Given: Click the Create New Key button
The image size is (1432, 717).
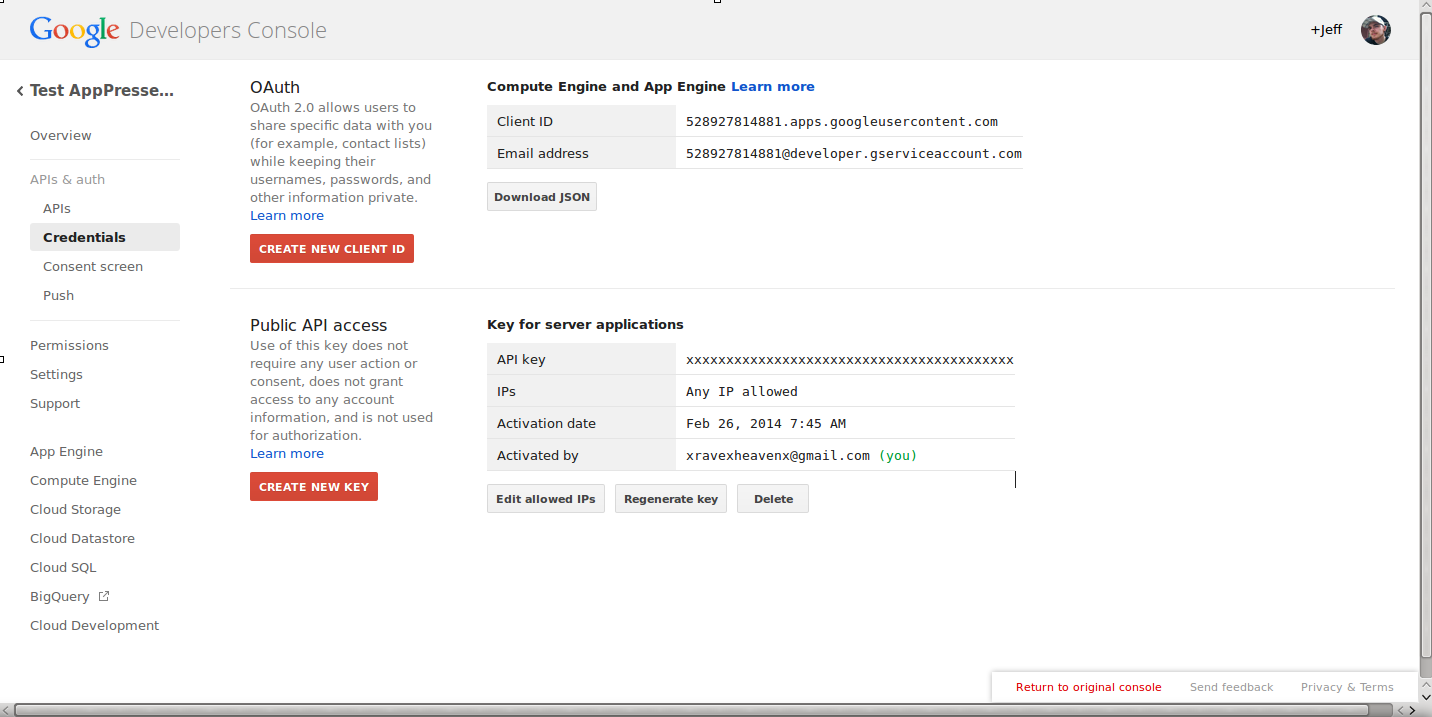Looking at the screenshot, I should pyautogui.click(x=313, y=487).
